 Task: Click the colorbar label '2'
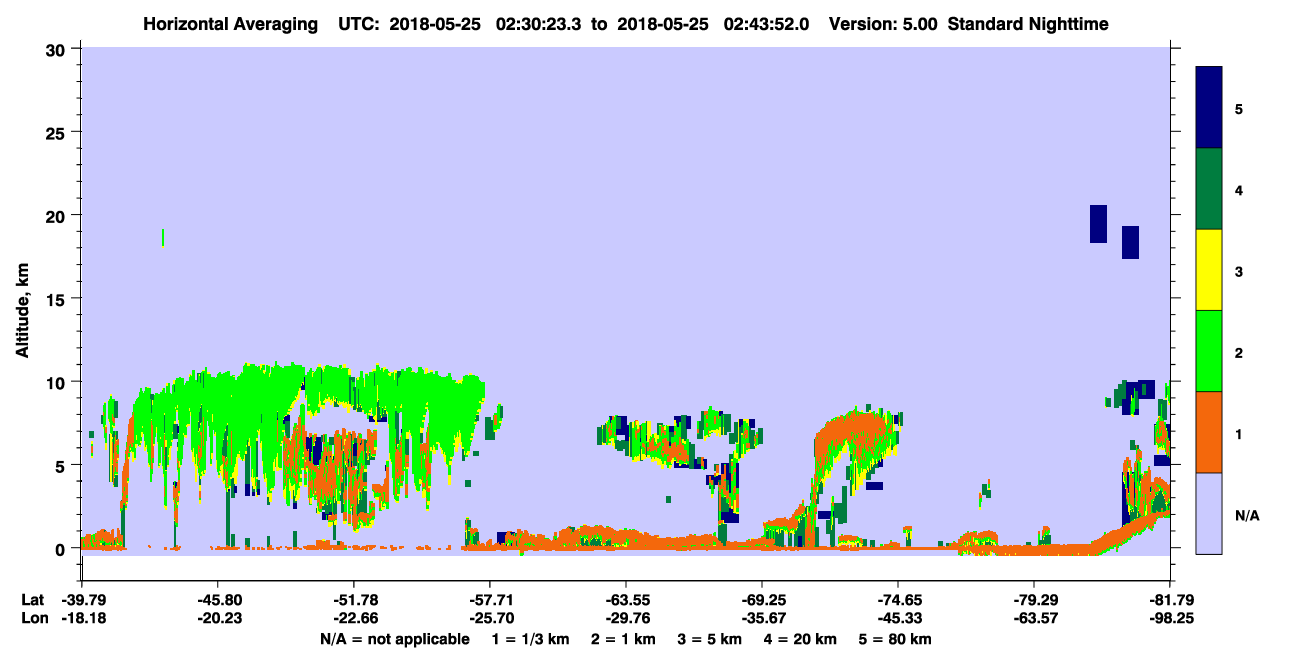pos(1238,352)
